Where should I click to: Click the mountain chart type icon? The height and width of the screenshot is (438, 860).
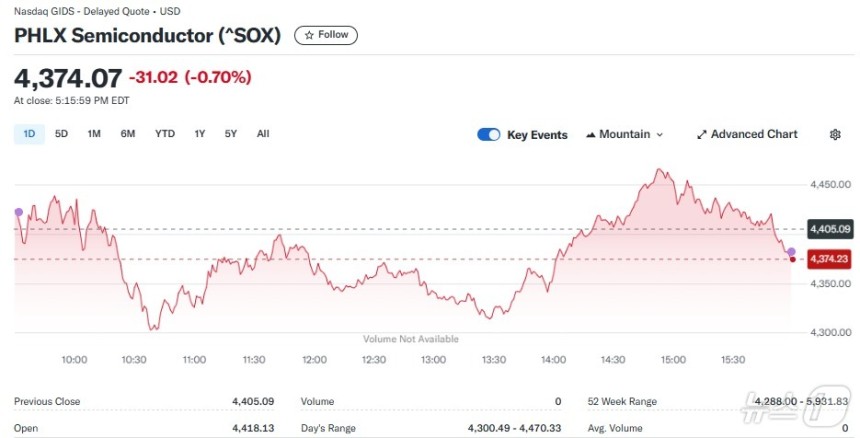point(591,135)
